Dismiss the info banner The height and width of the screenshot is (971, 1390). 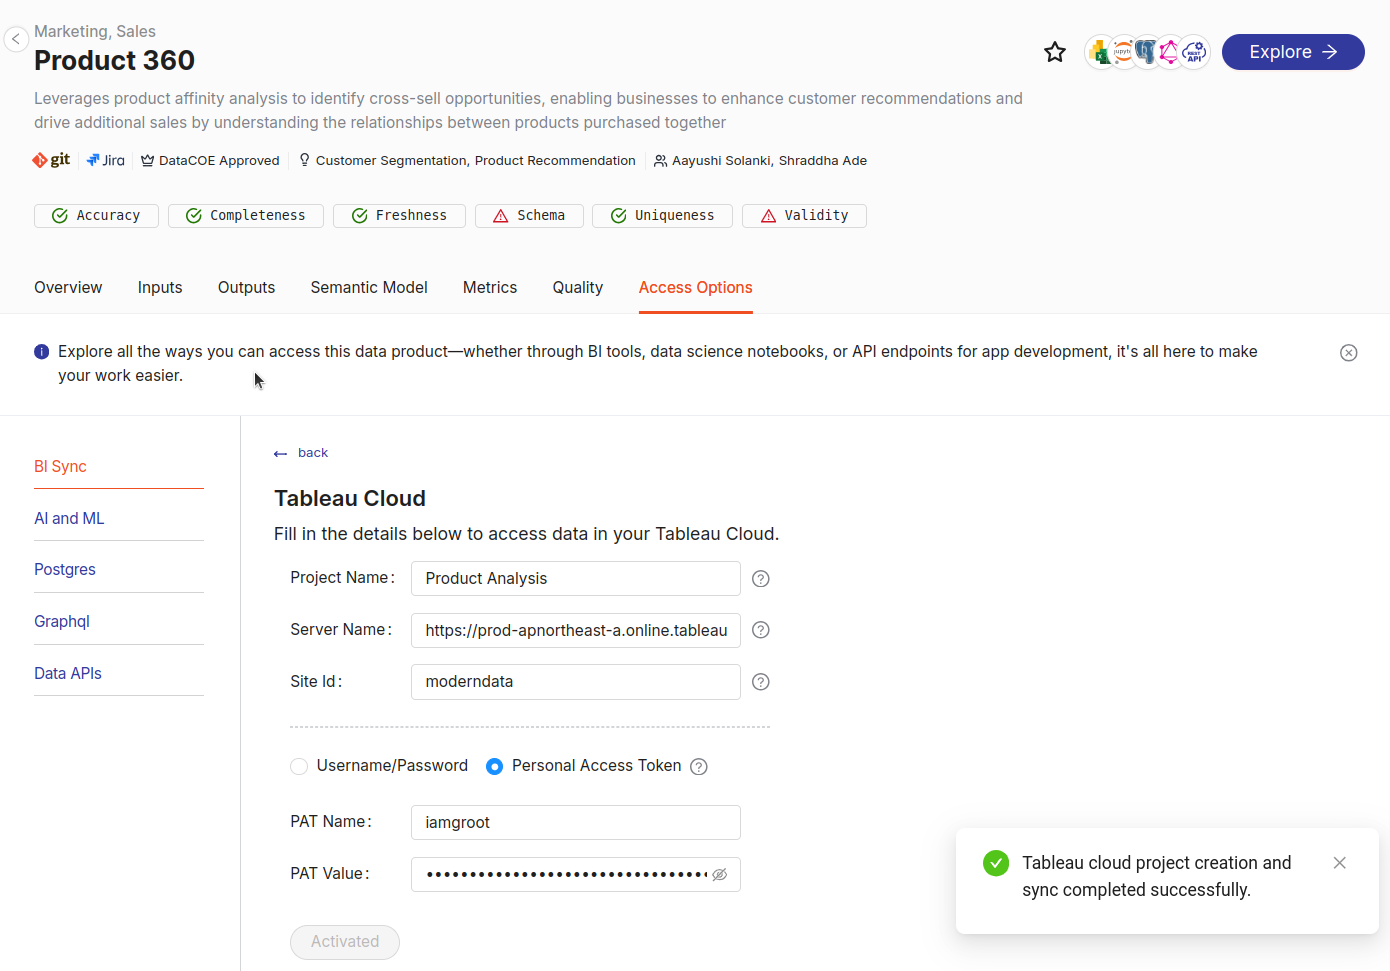(x=1349, y=352)
